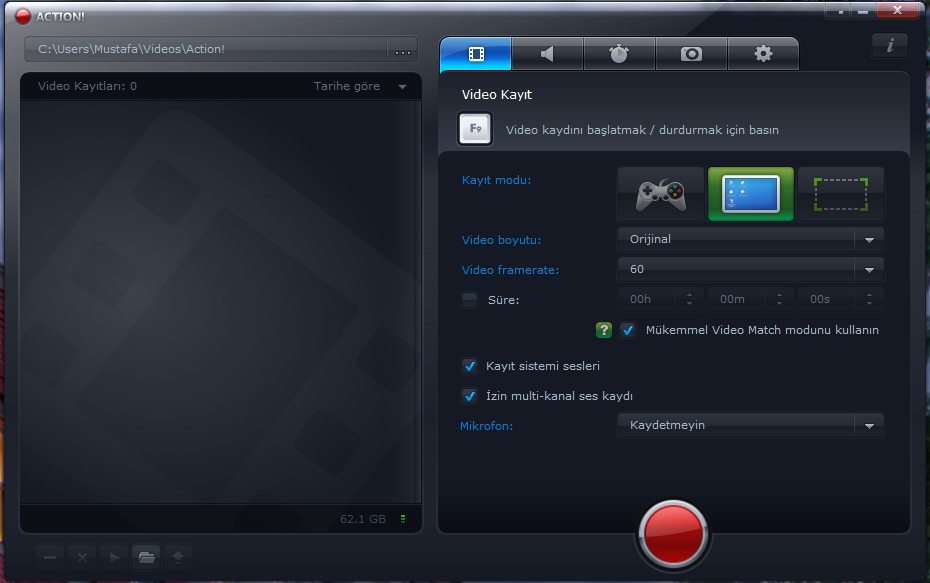Click the hours '00h' spinner field
The height and width of the screenshot is (583, 930).
click(x=660, y=300)
